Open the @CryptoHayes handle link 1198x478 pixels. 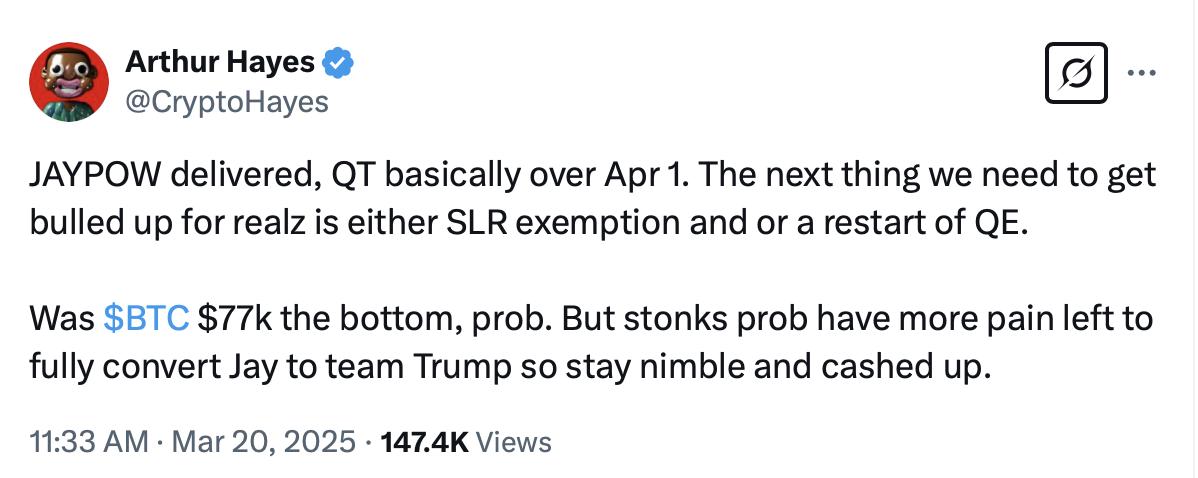coord(227,101)
